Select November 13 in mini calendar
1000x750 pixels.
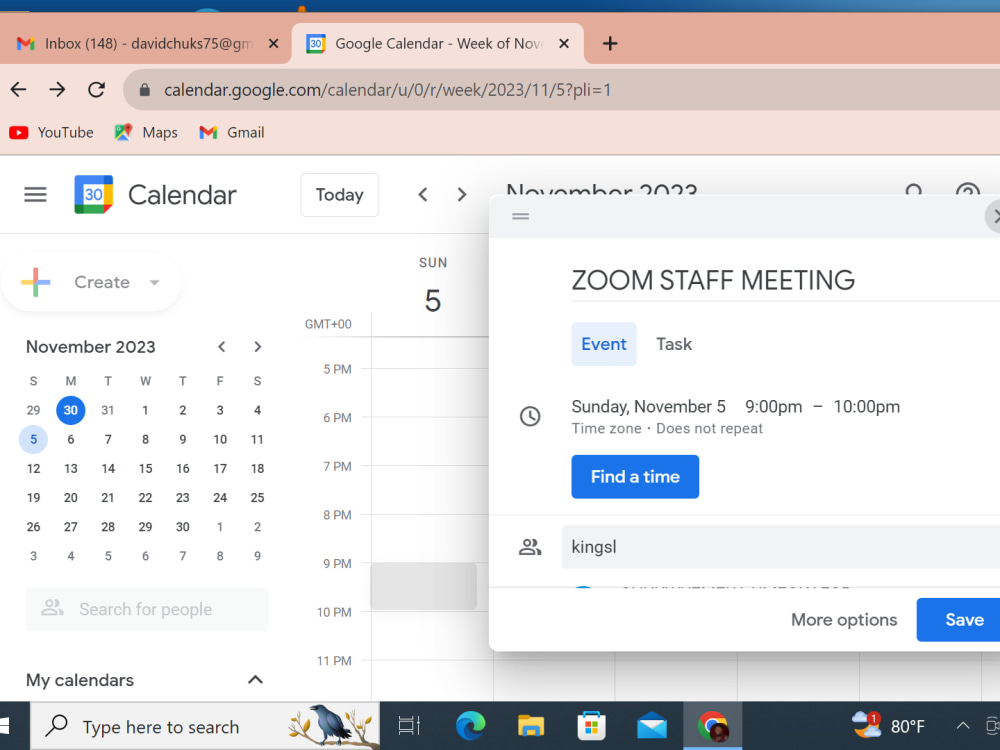[x=71, y=469]
